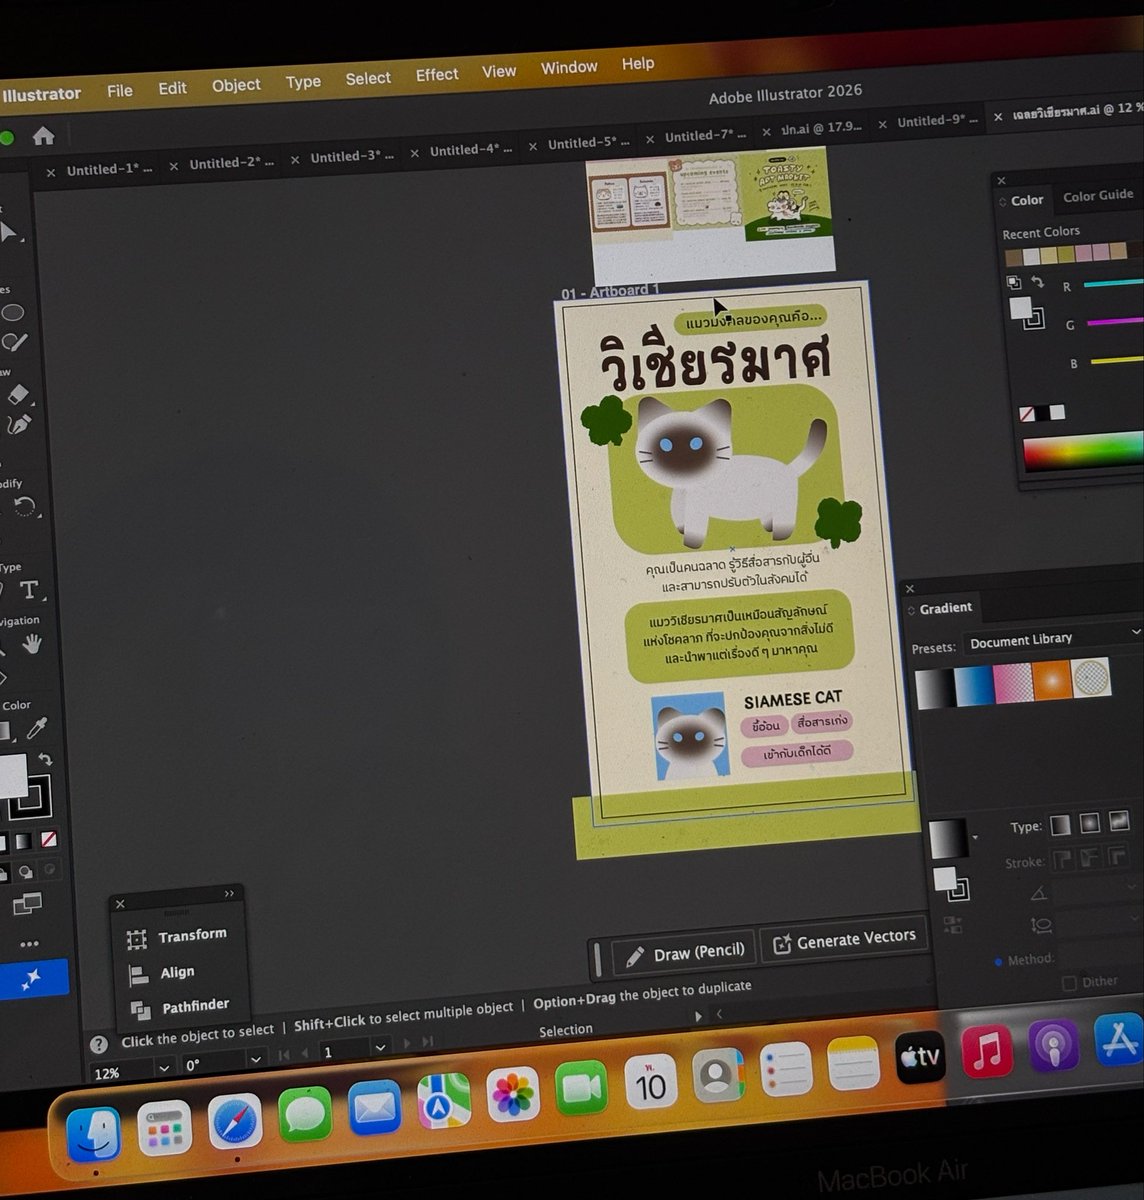Image resolution: width=1144 pixels, height=1200 pixels.
Task: Select the Ellipse tool
Action: pos(13,313)
